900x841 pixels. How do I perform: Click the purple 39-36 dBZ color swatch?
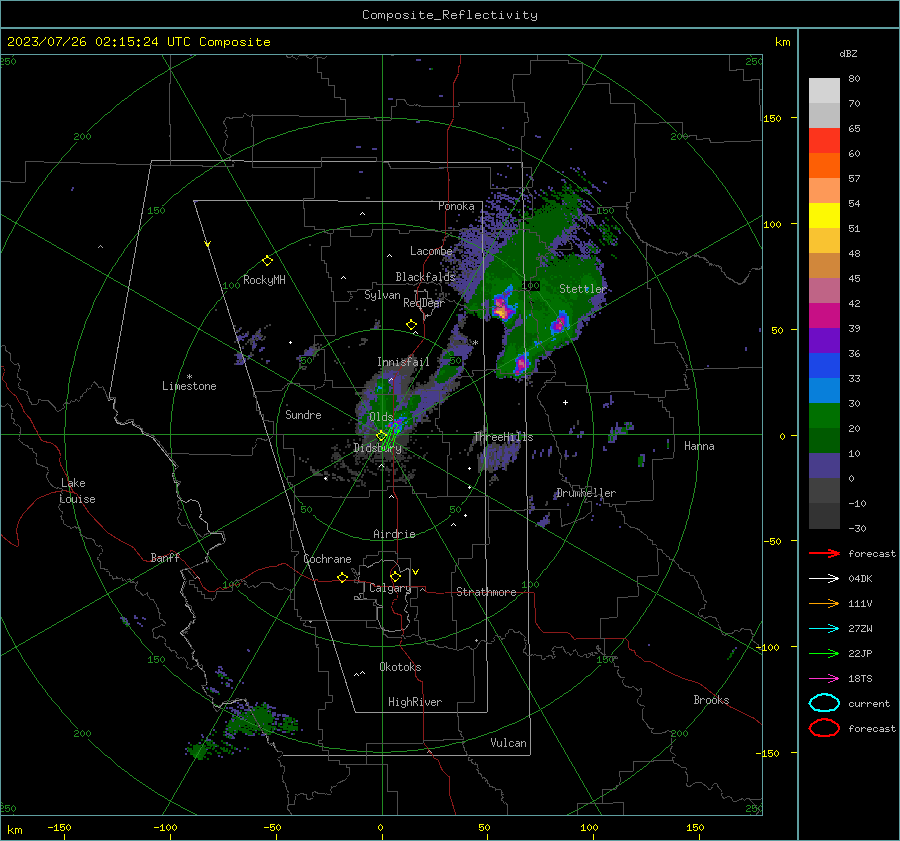(x=824, y=341)
